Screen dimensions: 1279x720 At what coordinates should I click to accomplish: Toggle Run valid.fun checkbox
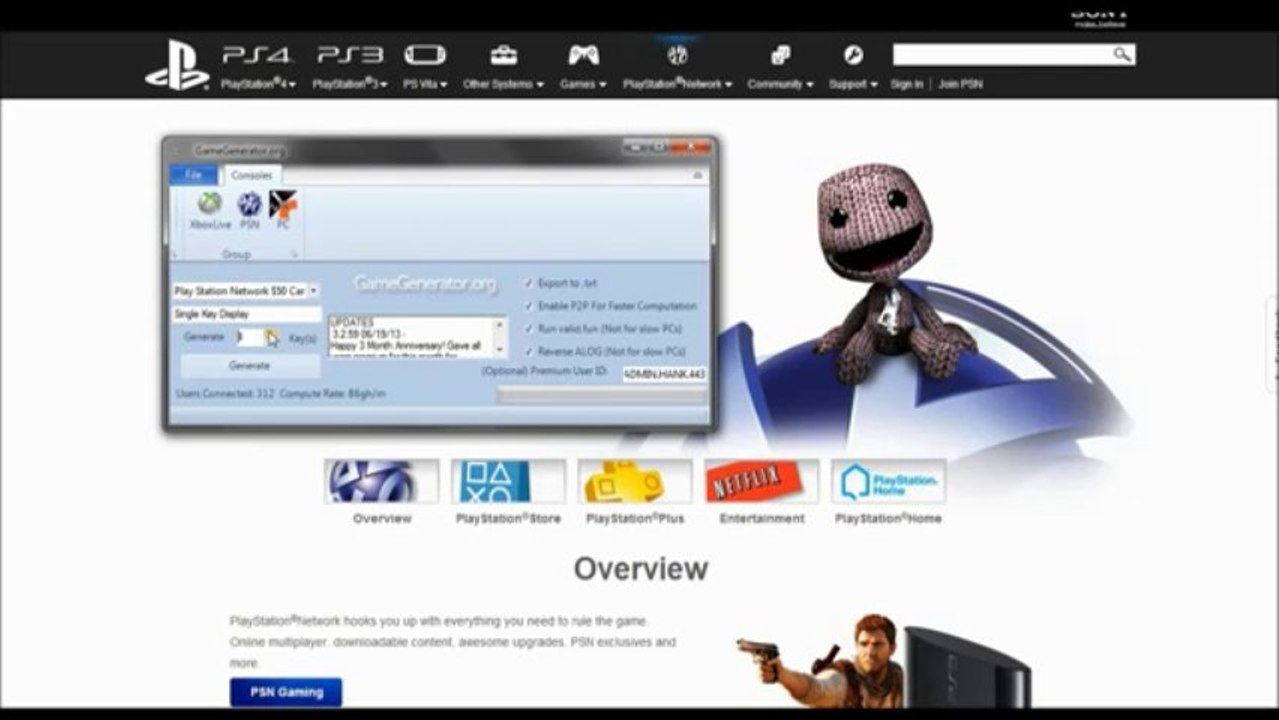529,329
